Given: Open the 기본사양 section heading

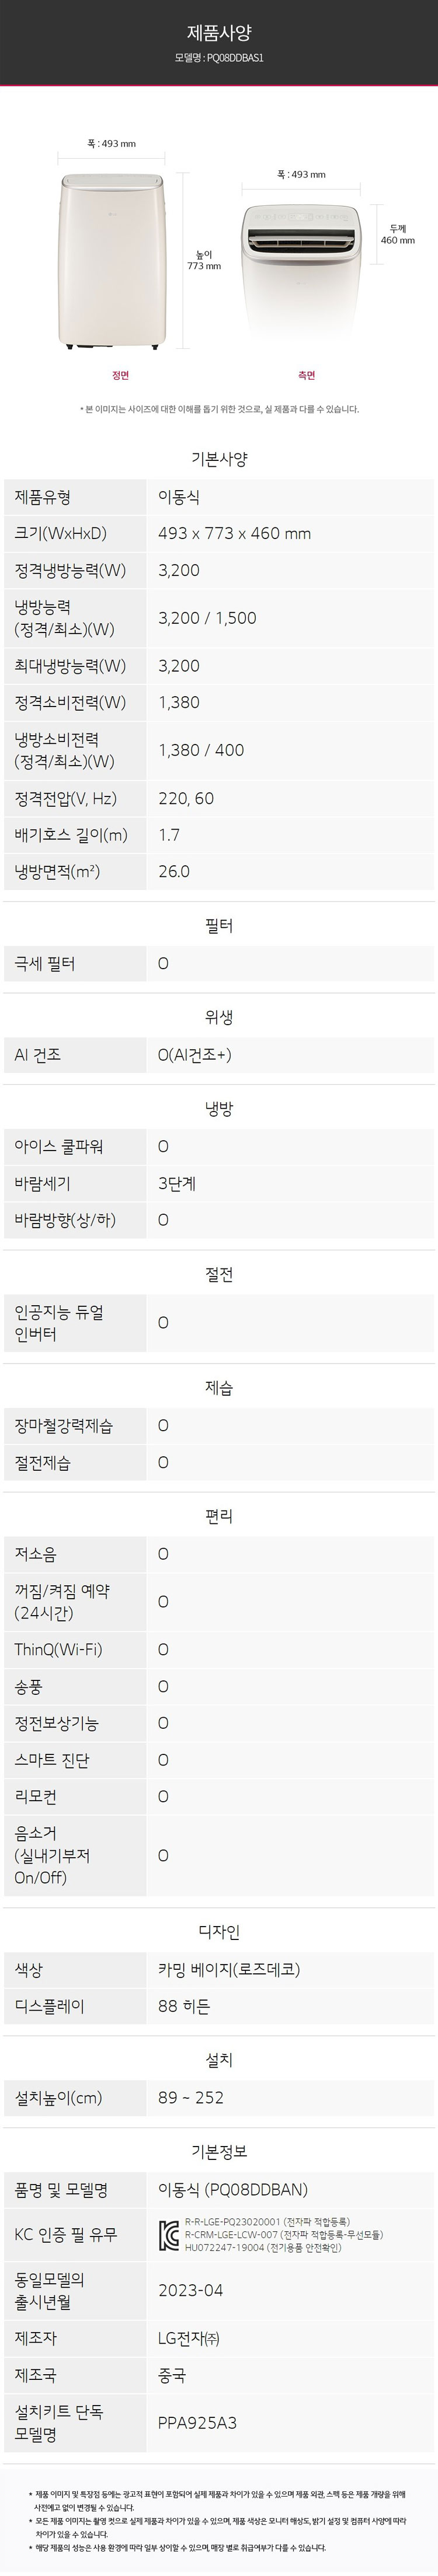Looking at the screenshot, I should tap(219, 459).
